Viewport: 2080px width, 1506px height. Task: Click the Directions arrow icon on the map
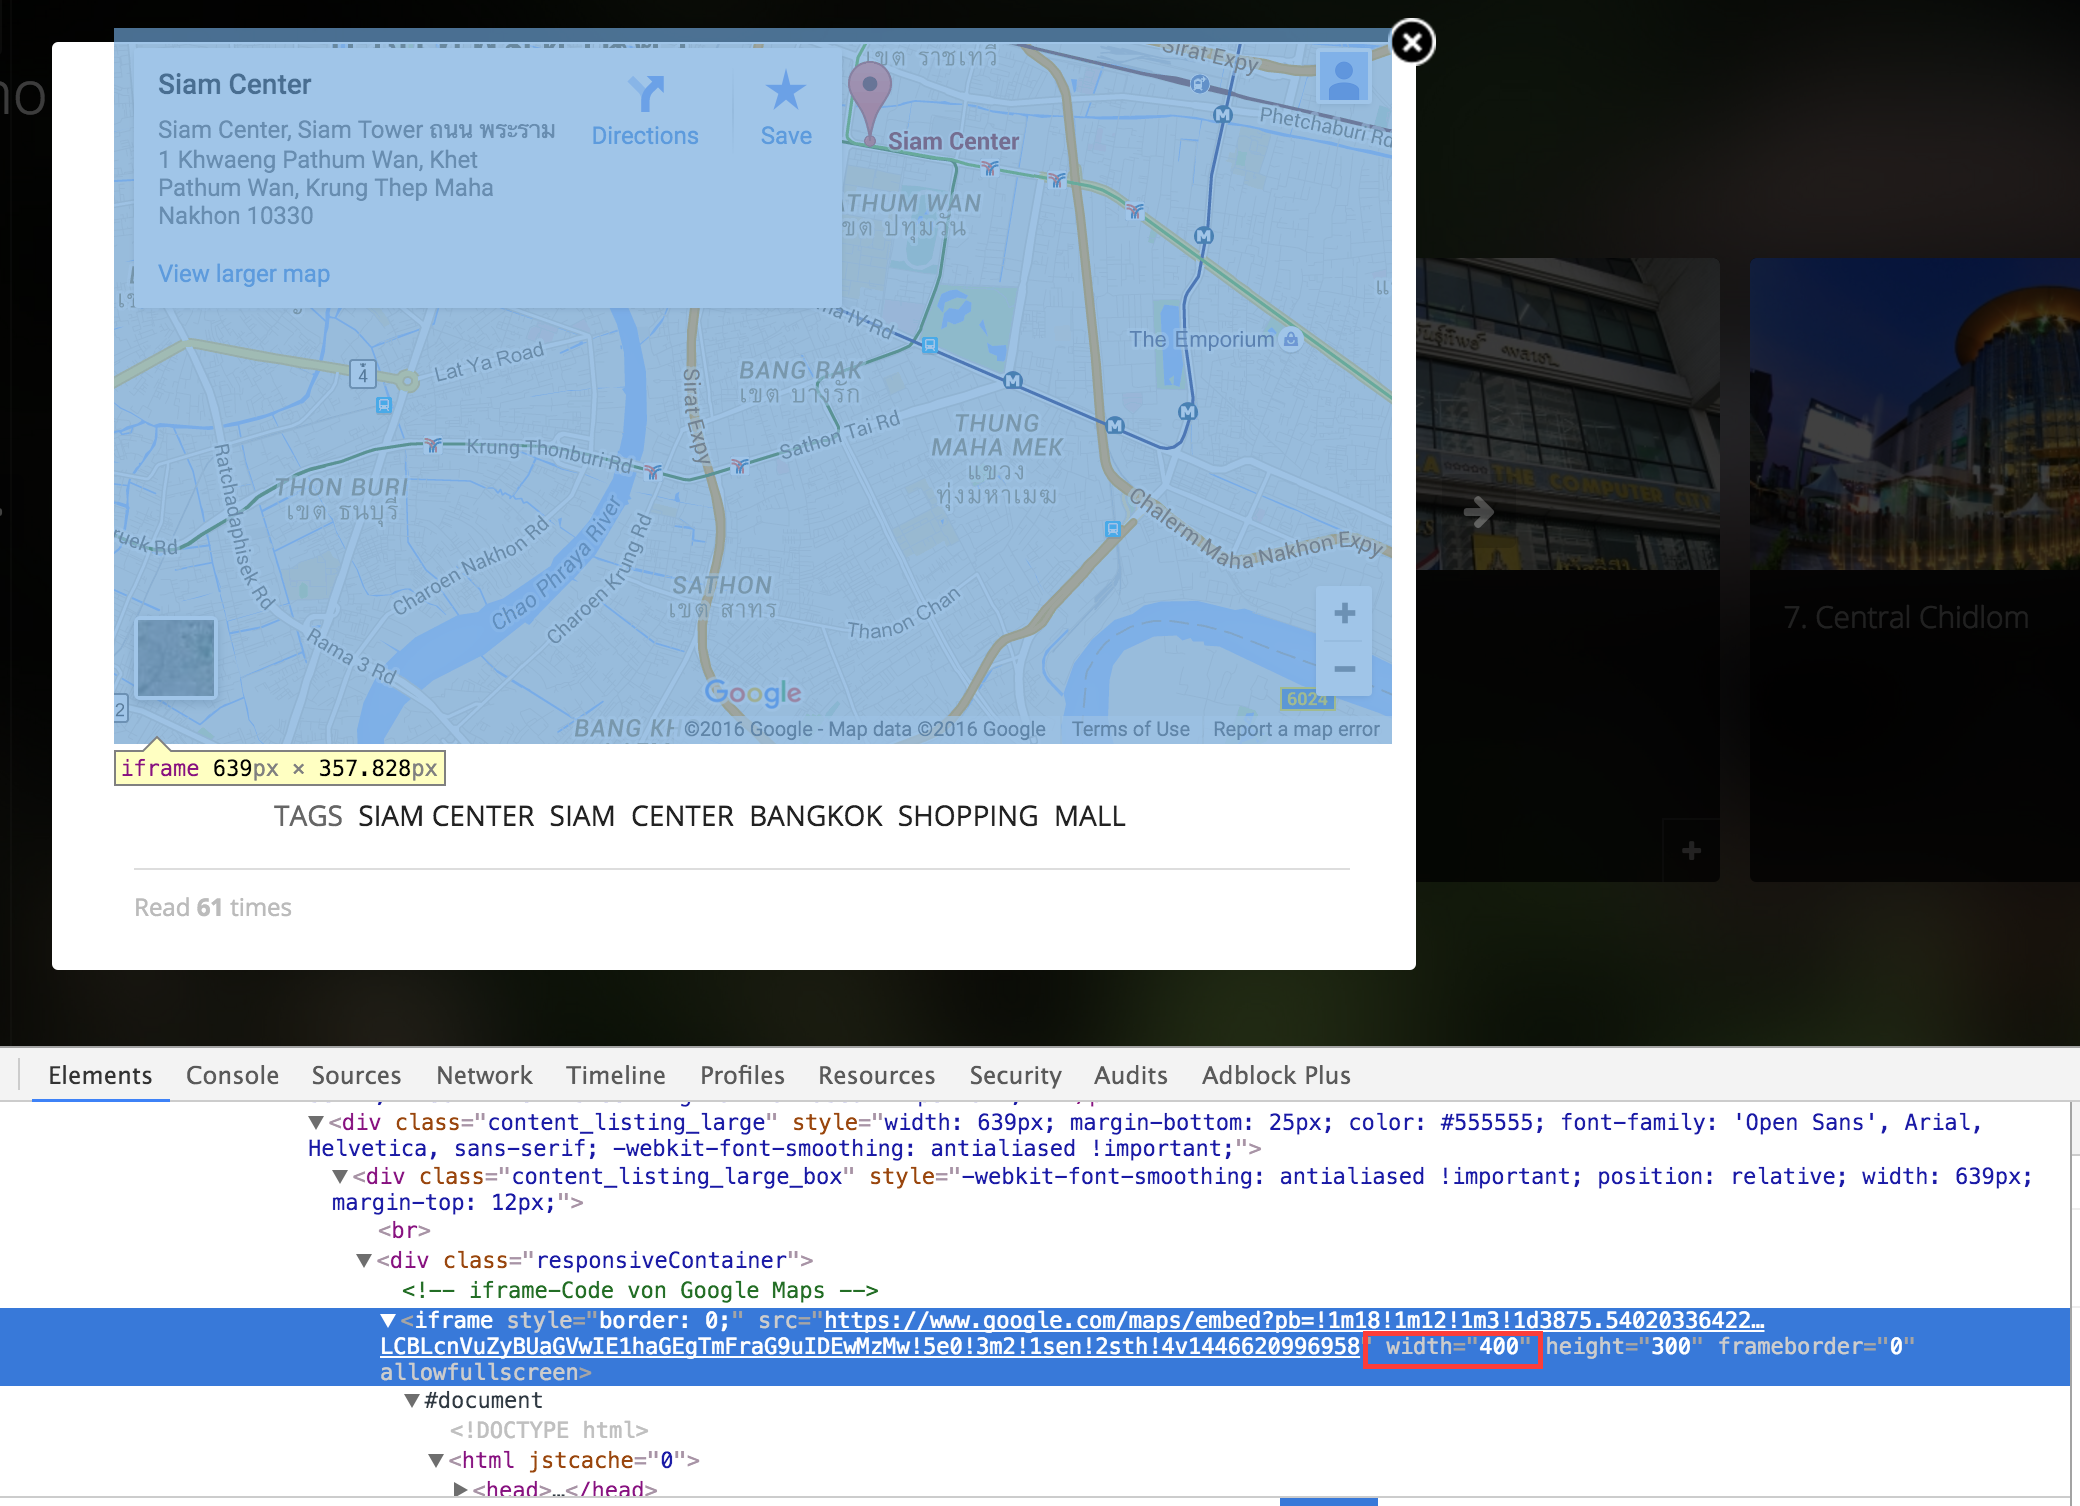pos(646,93)
